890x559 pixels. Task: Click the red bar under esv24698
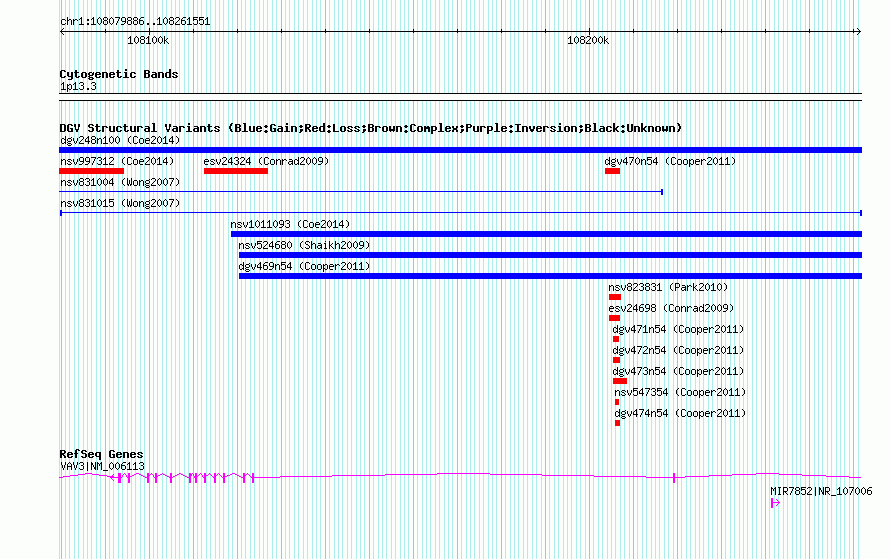click(x=614, y=318)
